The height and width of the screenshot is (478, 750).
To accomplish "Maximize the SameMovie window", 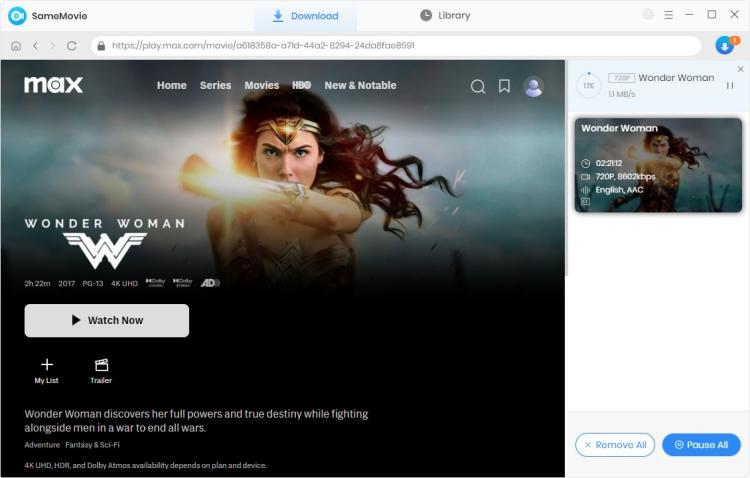I will click(712, 15).
